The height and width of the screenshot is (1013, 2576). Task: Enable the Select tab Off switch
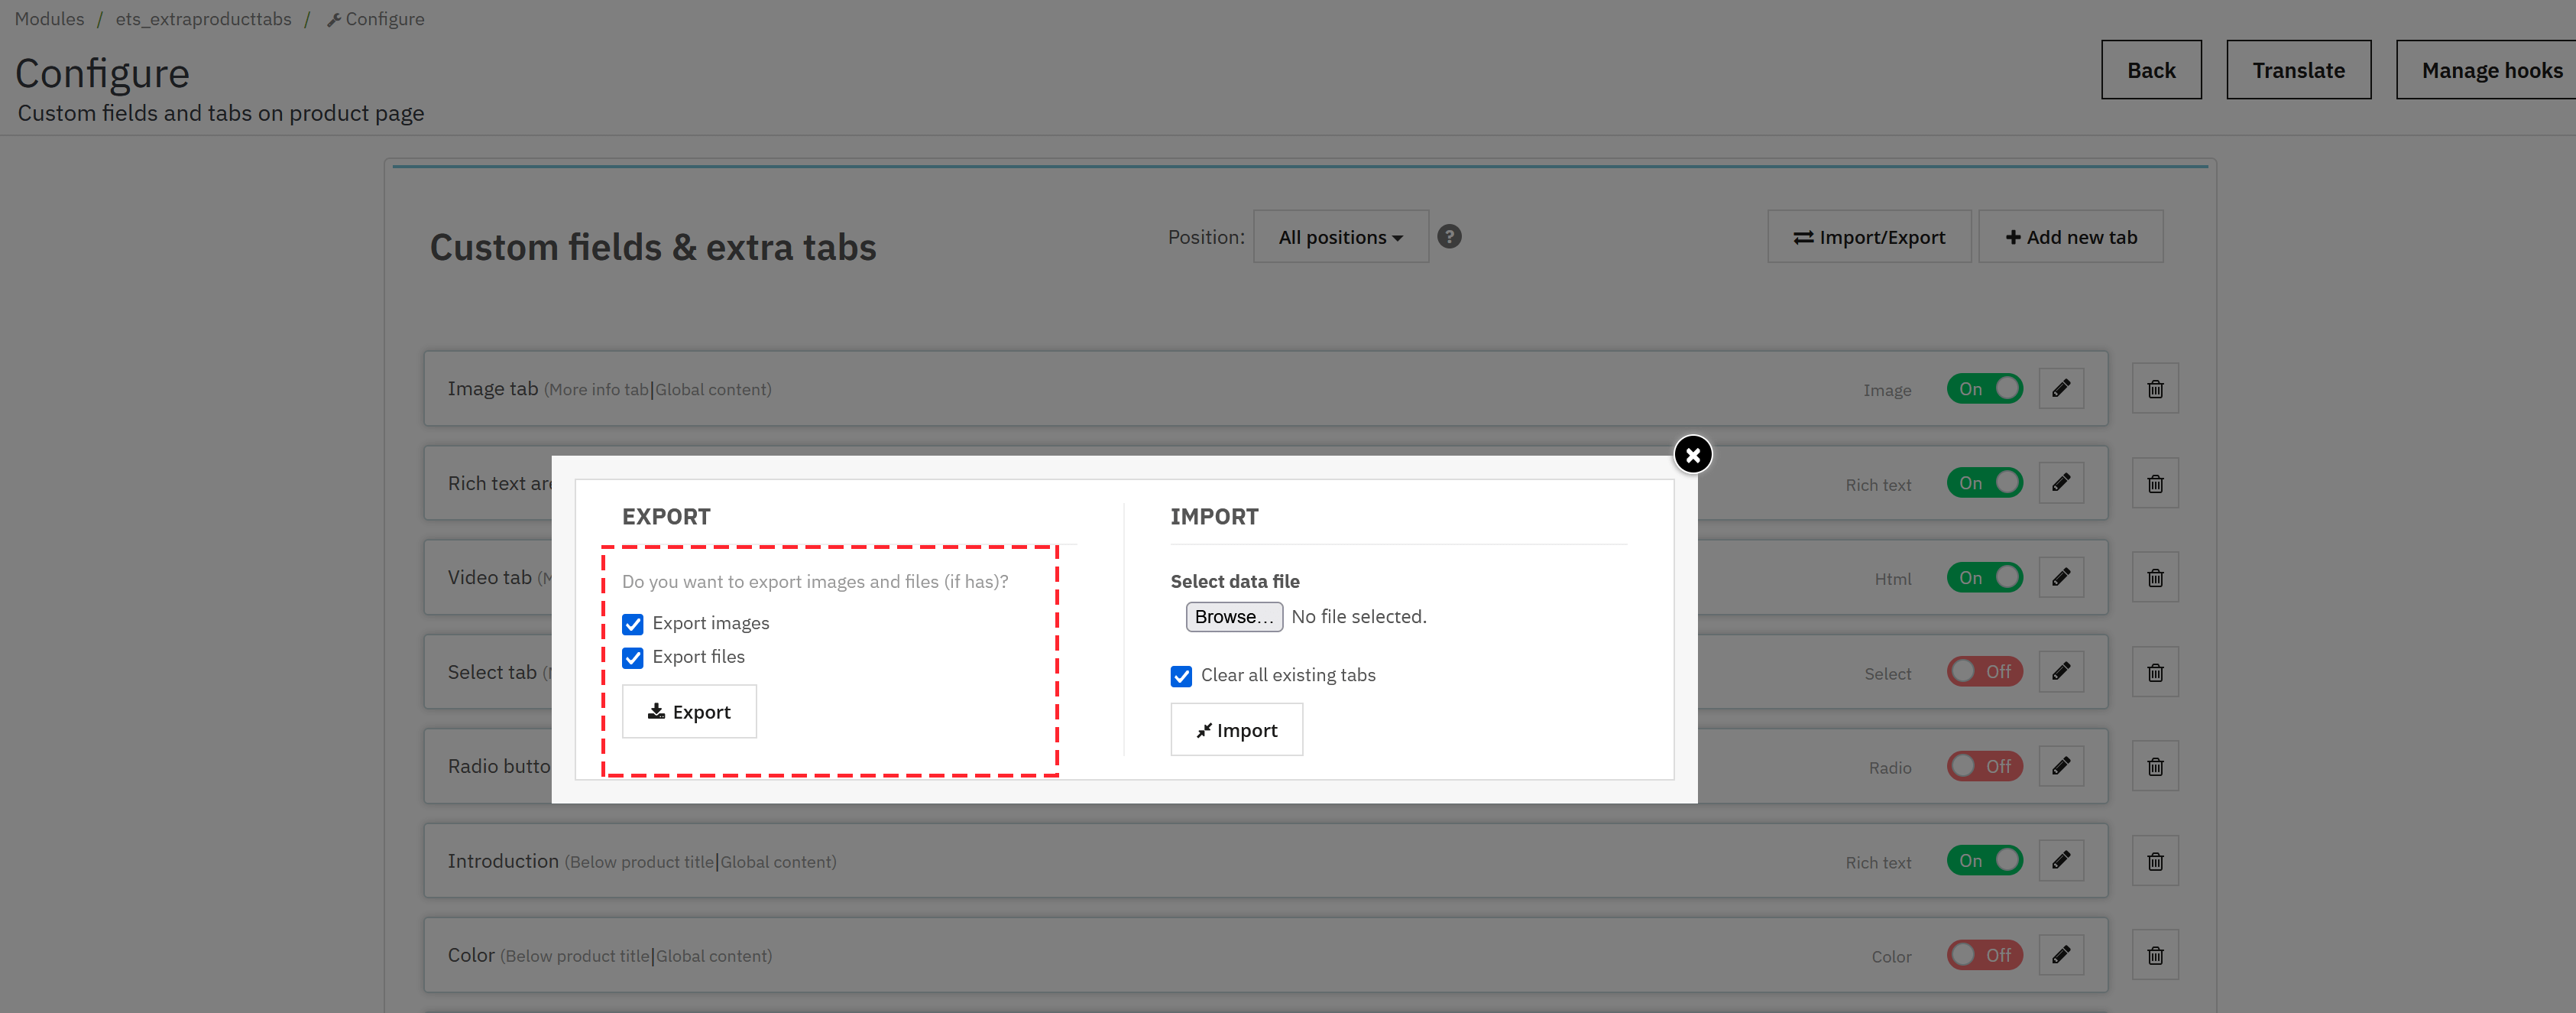1984,672
